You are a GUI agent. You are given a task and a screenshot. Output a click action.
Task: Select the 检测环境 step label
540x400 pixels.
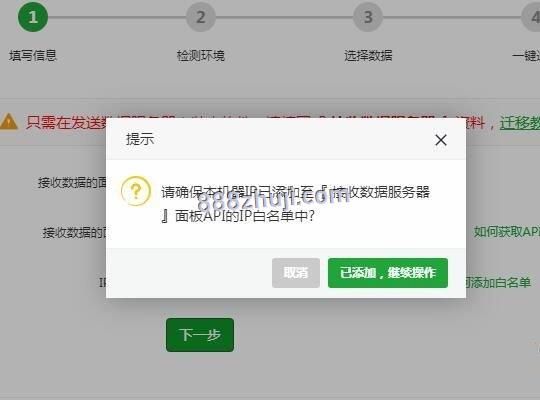201,55
